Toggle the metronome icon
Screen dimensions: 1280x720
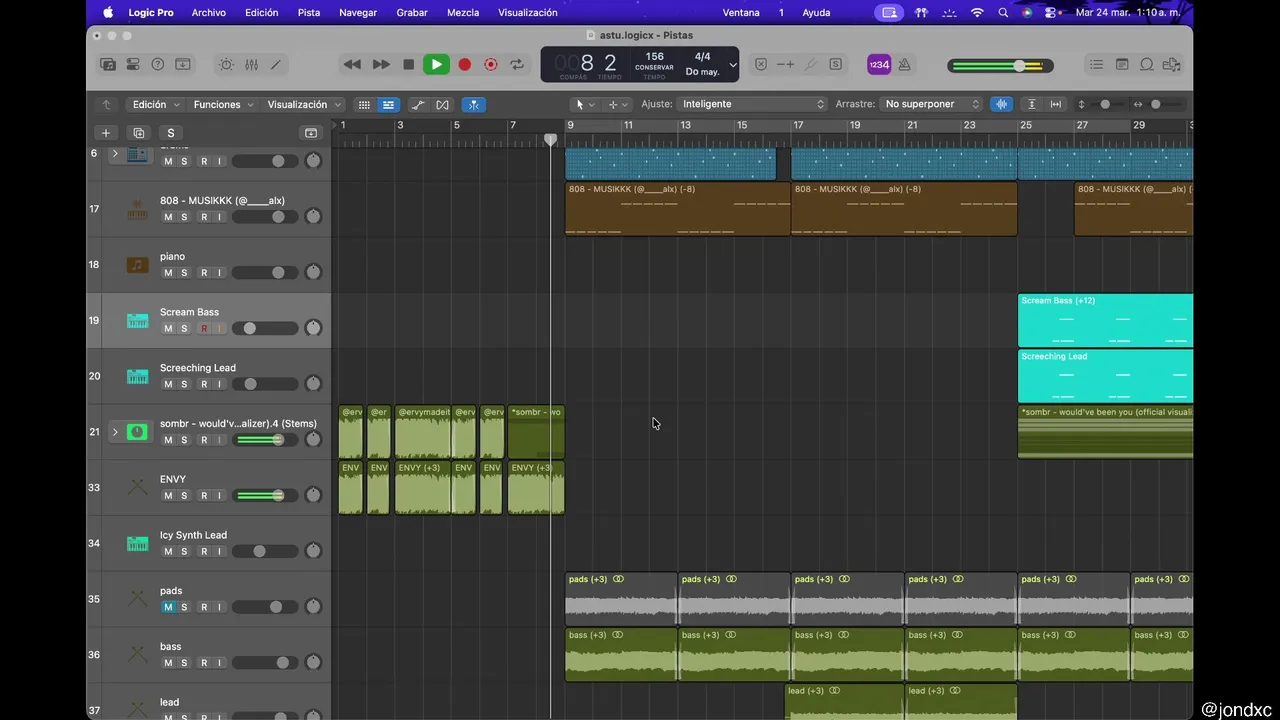point(904,64)
